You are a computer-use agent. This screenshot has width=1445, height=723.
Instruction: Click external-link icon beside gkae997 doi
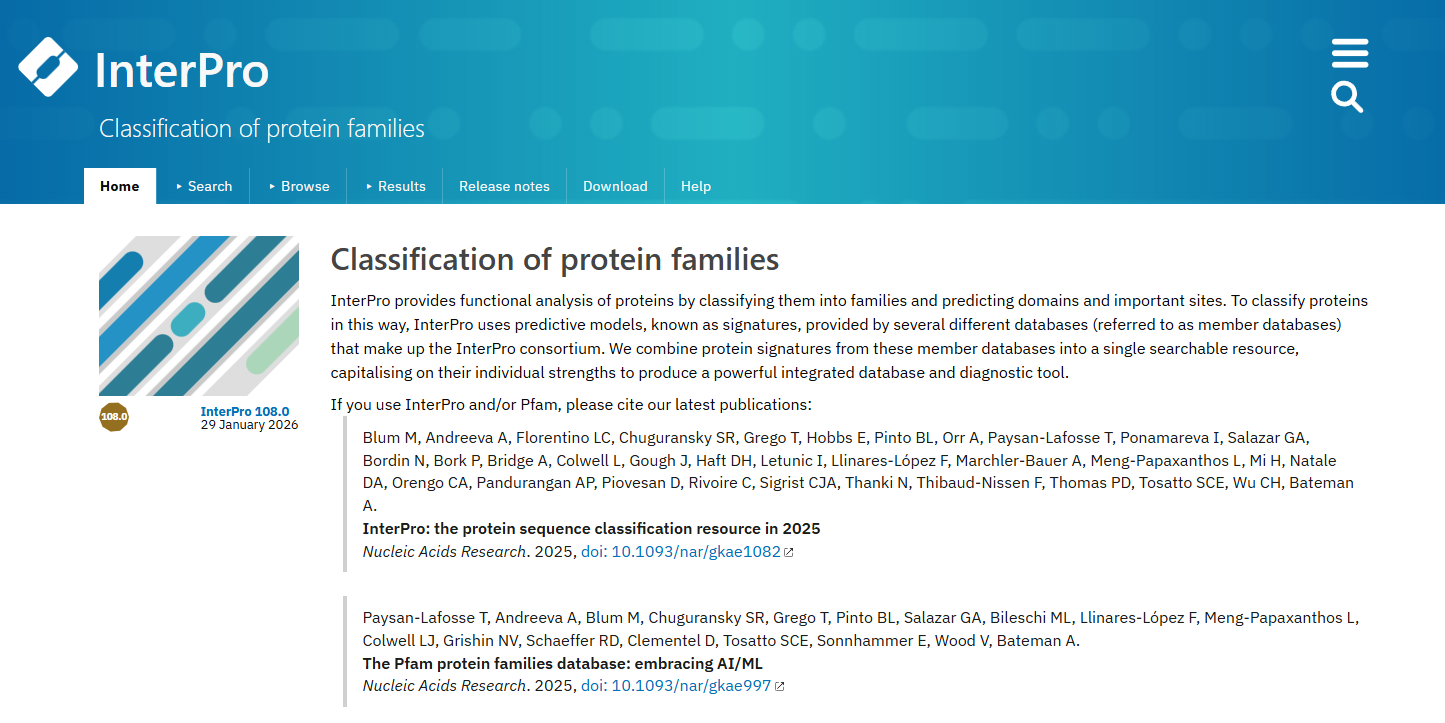tap(780, 686)
